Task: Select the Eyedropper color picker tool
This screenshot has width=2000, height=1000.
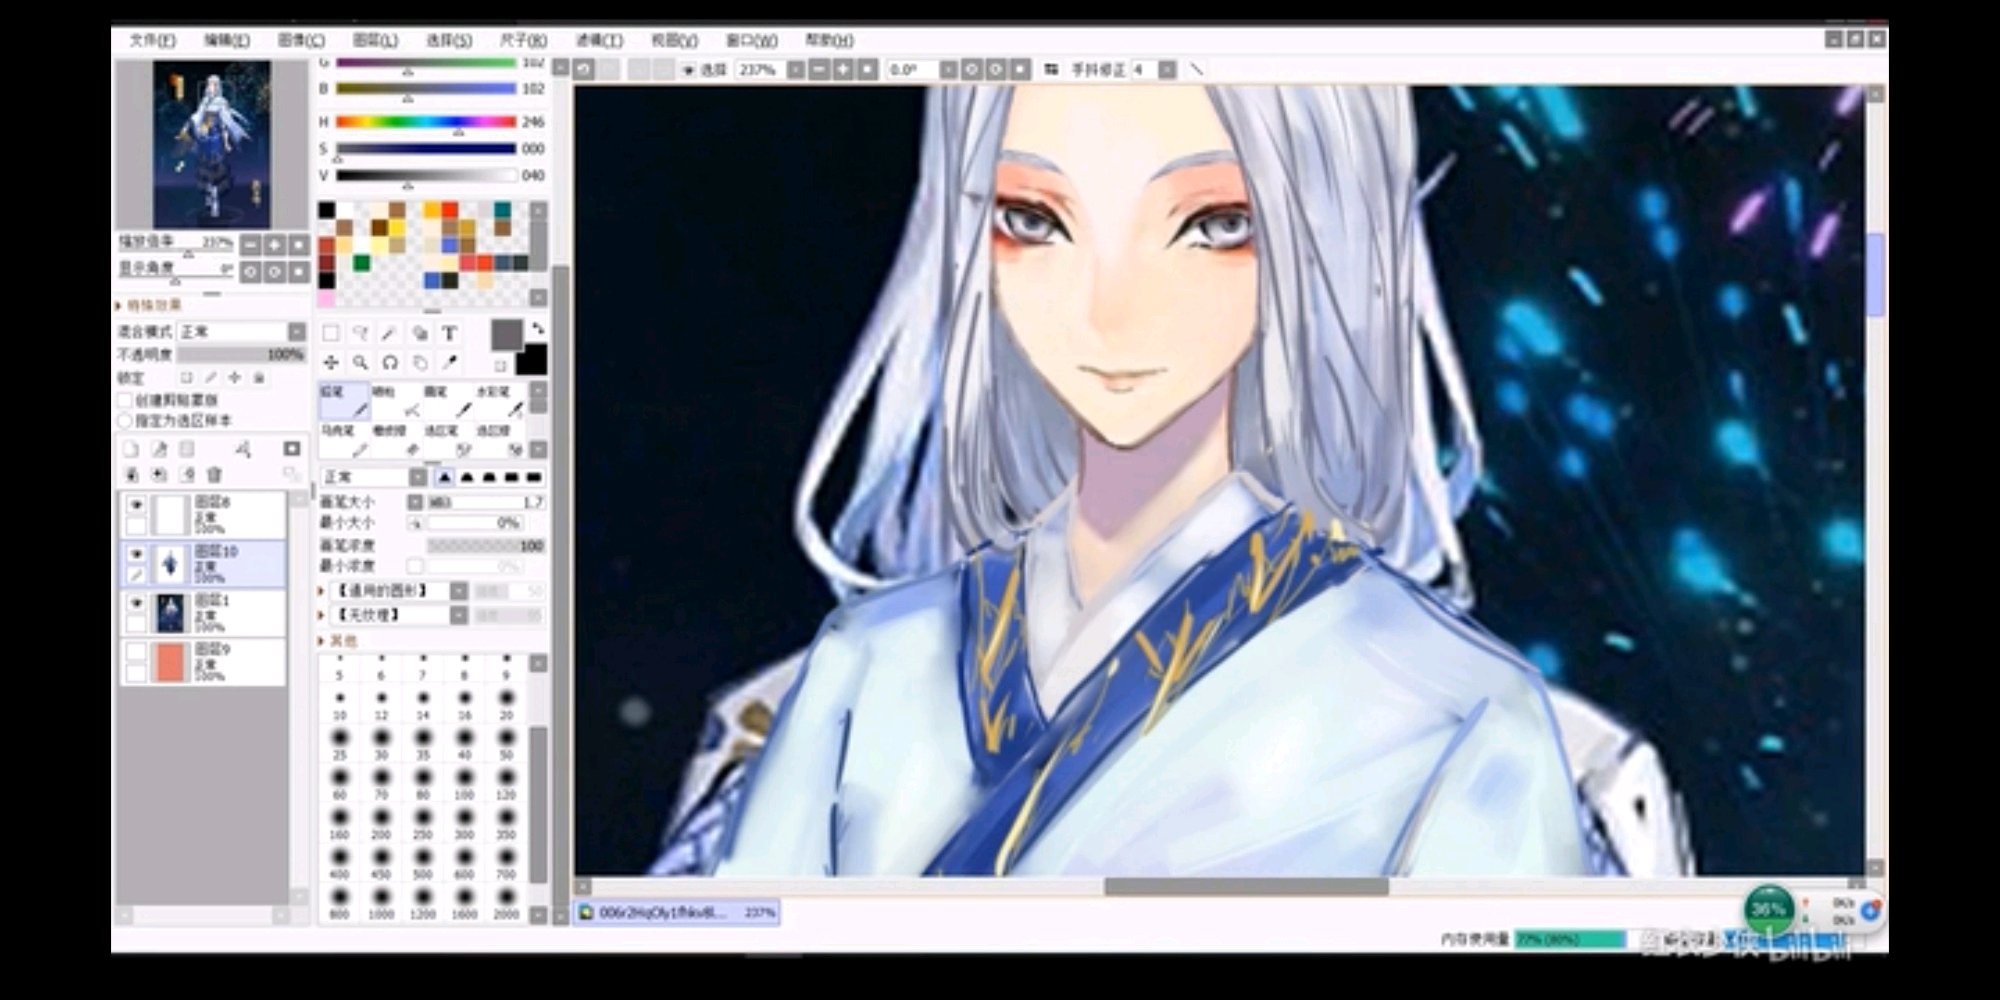Action: click(449, 362)
